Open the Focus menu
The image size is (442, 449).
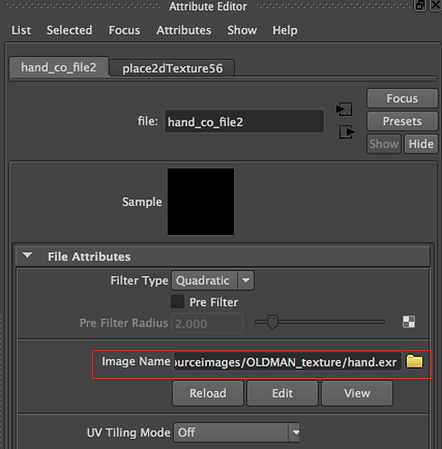click(124, 30)
